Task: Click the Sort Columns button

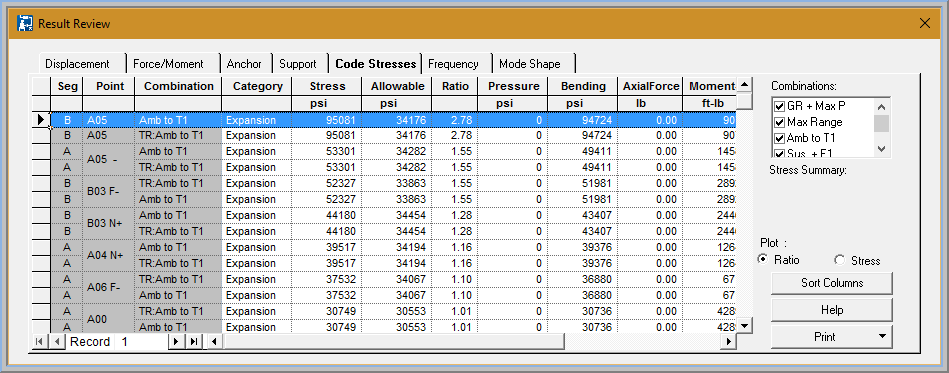Action: (832, 283)
